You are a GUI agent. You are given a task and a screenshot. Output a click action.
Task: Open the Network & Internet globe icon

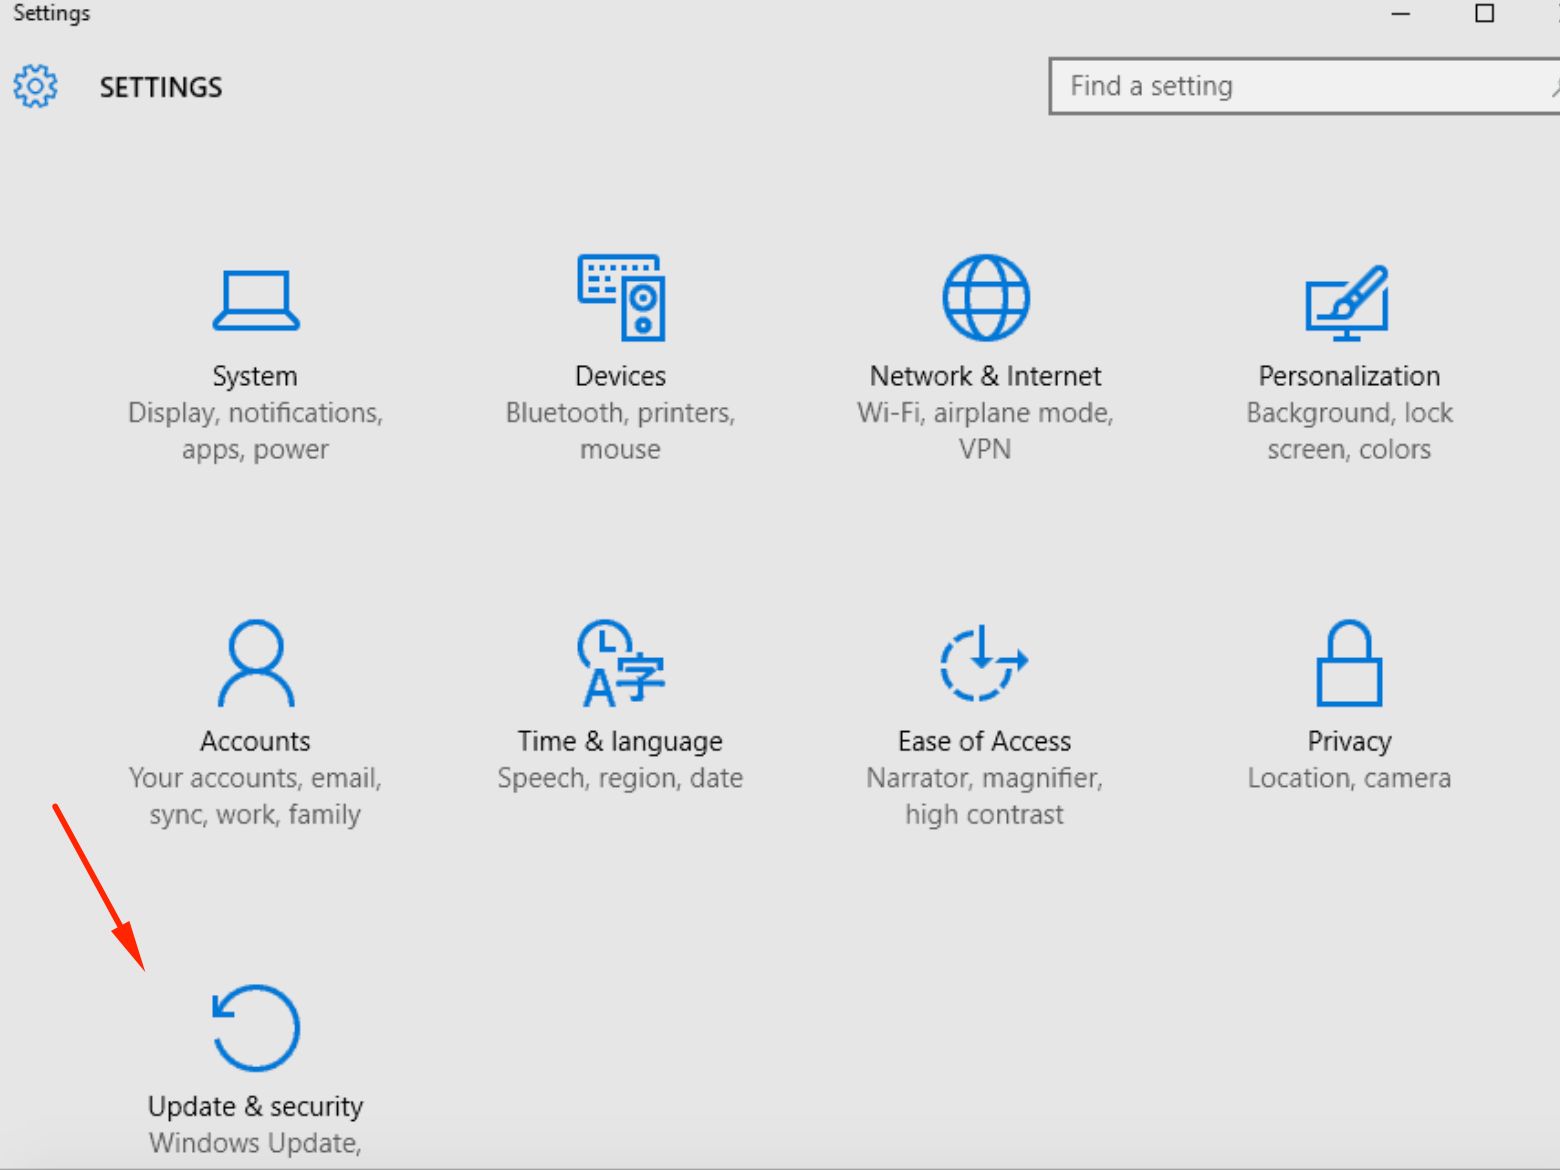(x=986, y=297)
